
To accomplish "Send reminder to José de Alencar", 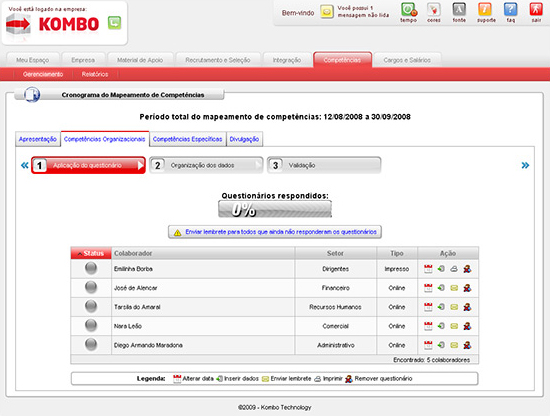I will (x=454, y=288).
